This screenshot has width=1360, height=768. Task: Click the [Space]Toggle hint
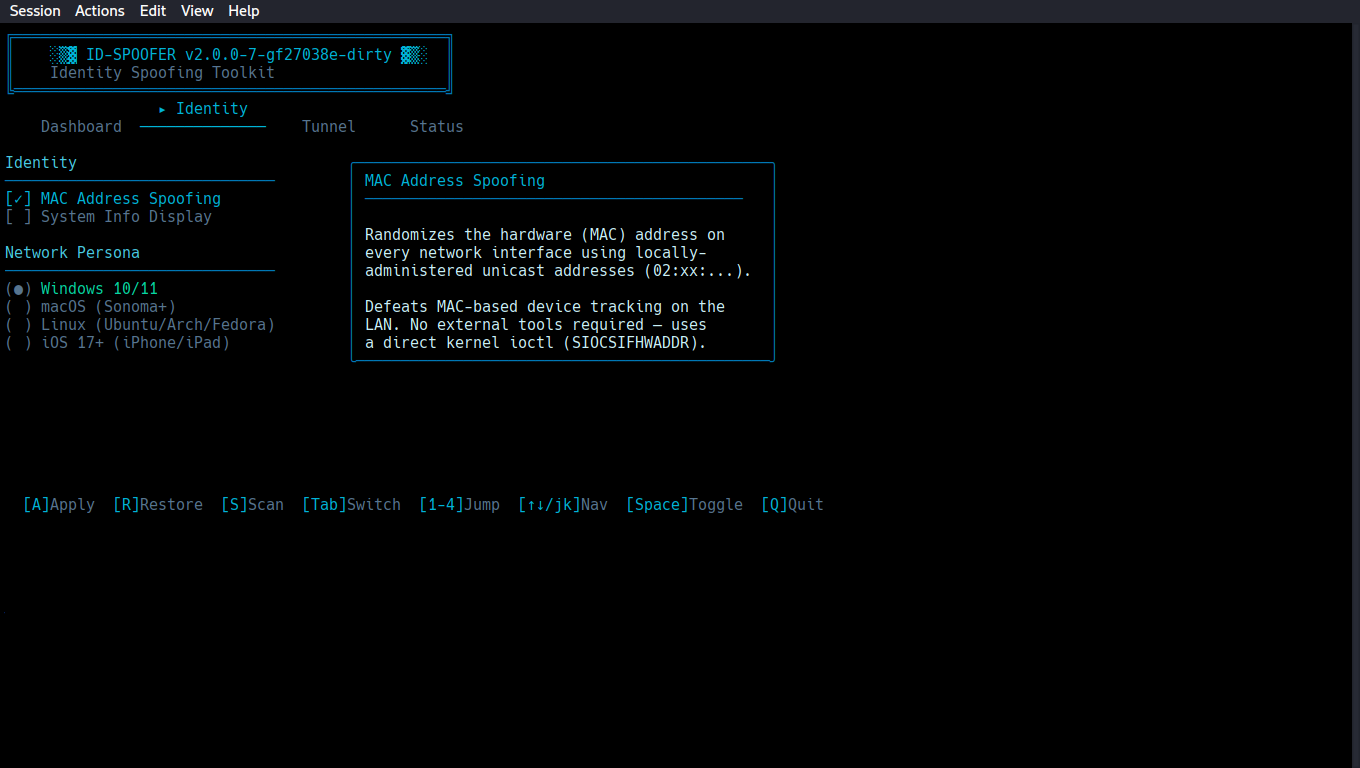click(x=684, y=505)
